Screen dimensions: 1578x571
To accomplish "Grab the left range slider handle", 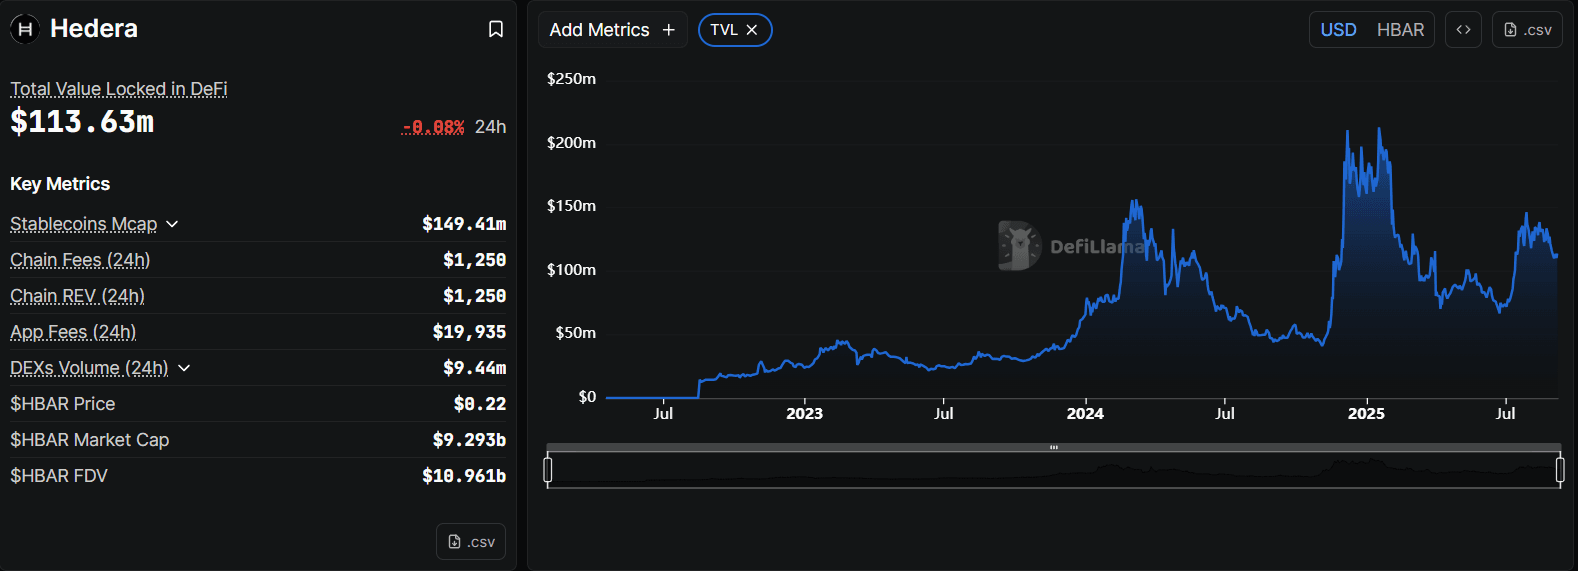I will [x=548, y=469].
